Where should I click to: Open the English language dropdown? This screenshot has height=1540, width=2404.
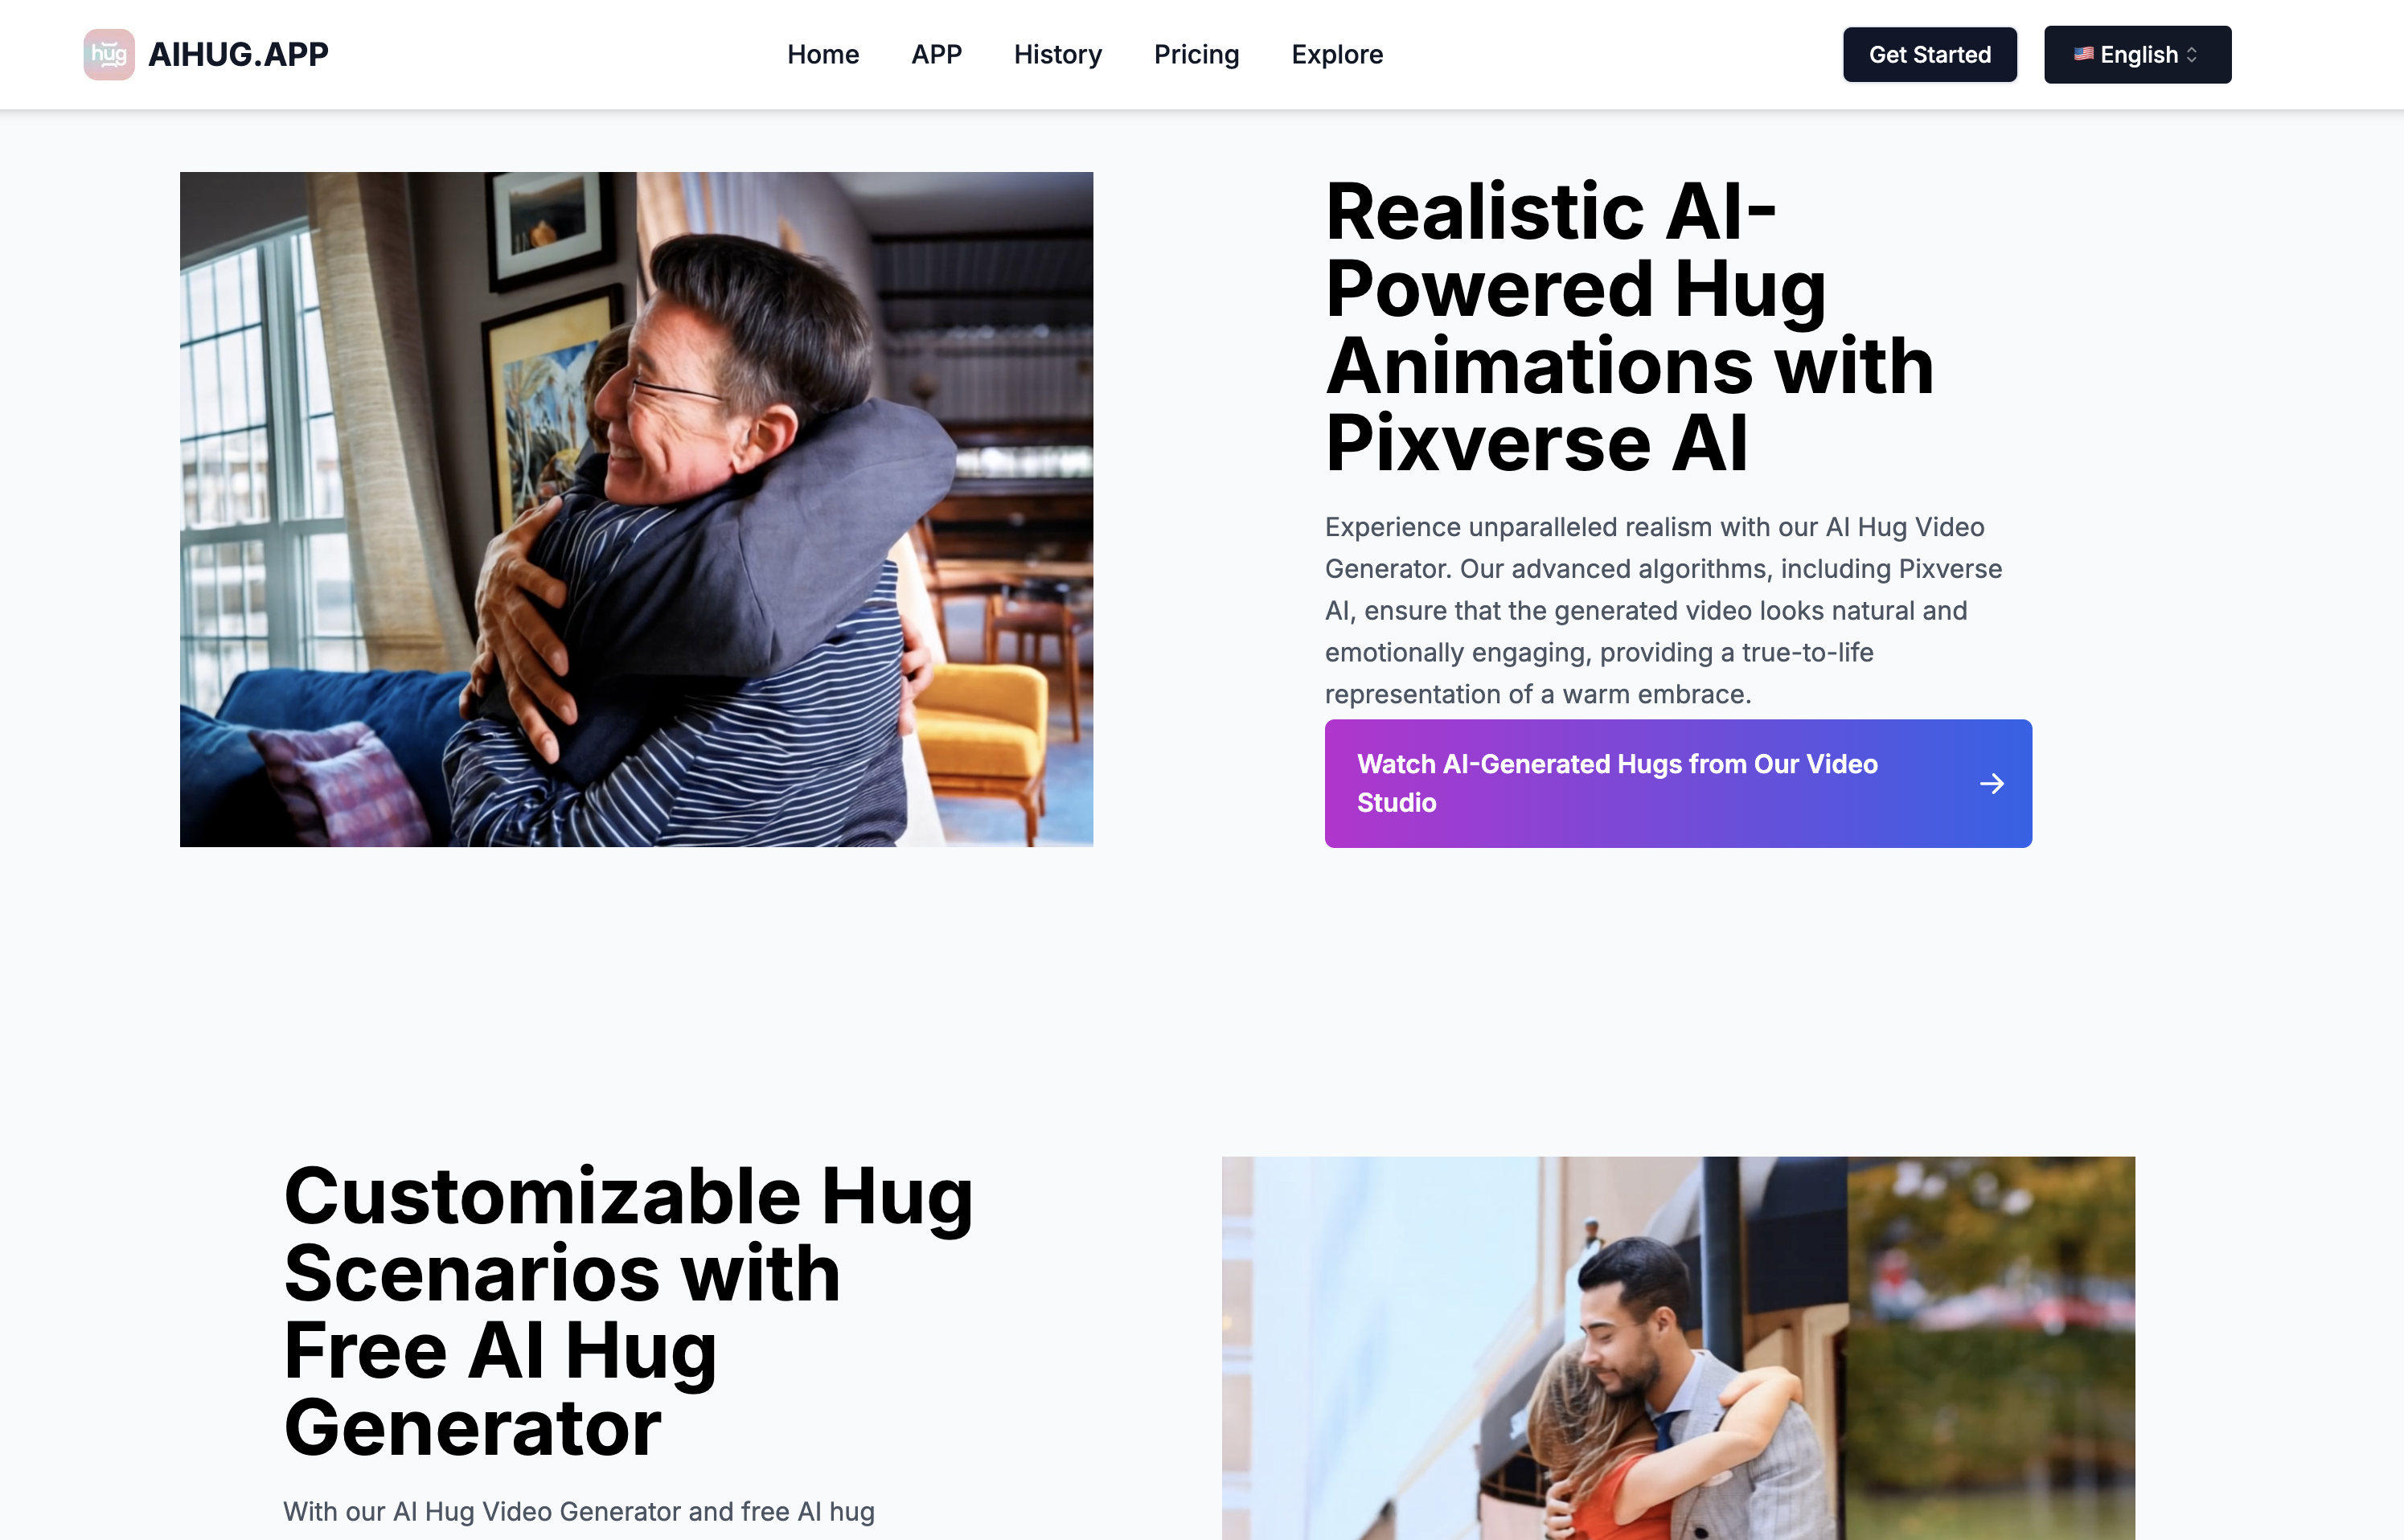[x=2137, y=55]
